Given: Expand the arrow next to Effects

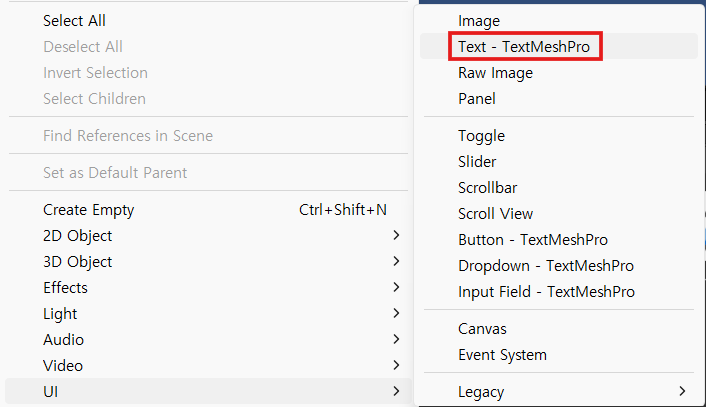Looking at the screenshot, I should click(x=396, y=287).
